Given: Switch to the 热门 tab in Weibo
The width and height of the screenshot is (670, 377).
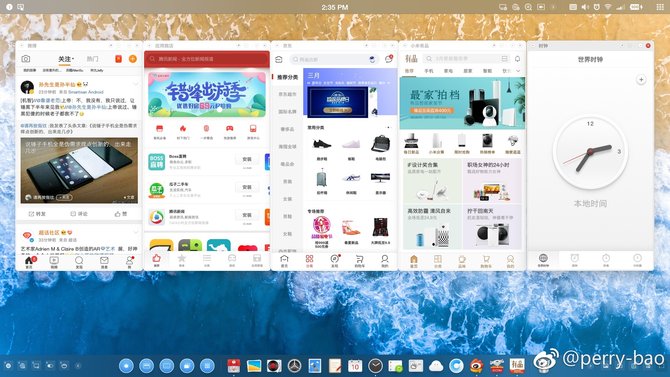Looking at the screenshot, I should tap(92, 59).
